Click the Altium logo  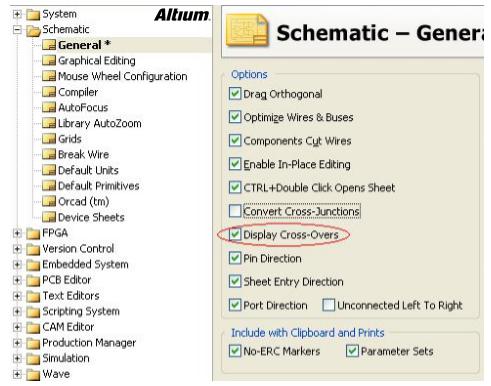182,15
